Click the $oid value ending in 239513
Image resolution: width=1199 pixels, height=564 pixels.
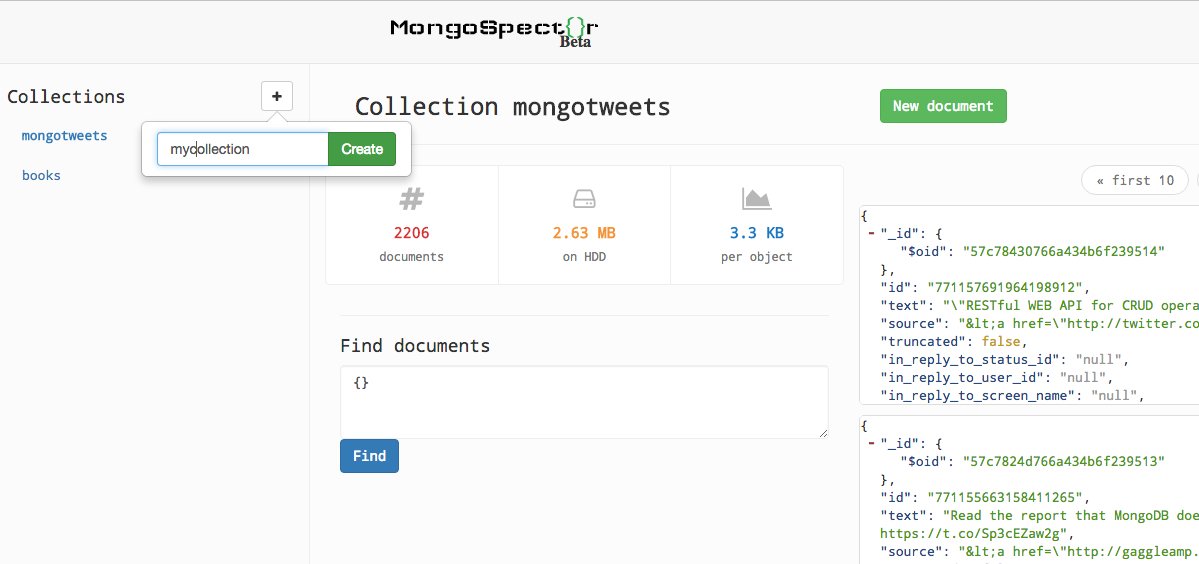1063,461
